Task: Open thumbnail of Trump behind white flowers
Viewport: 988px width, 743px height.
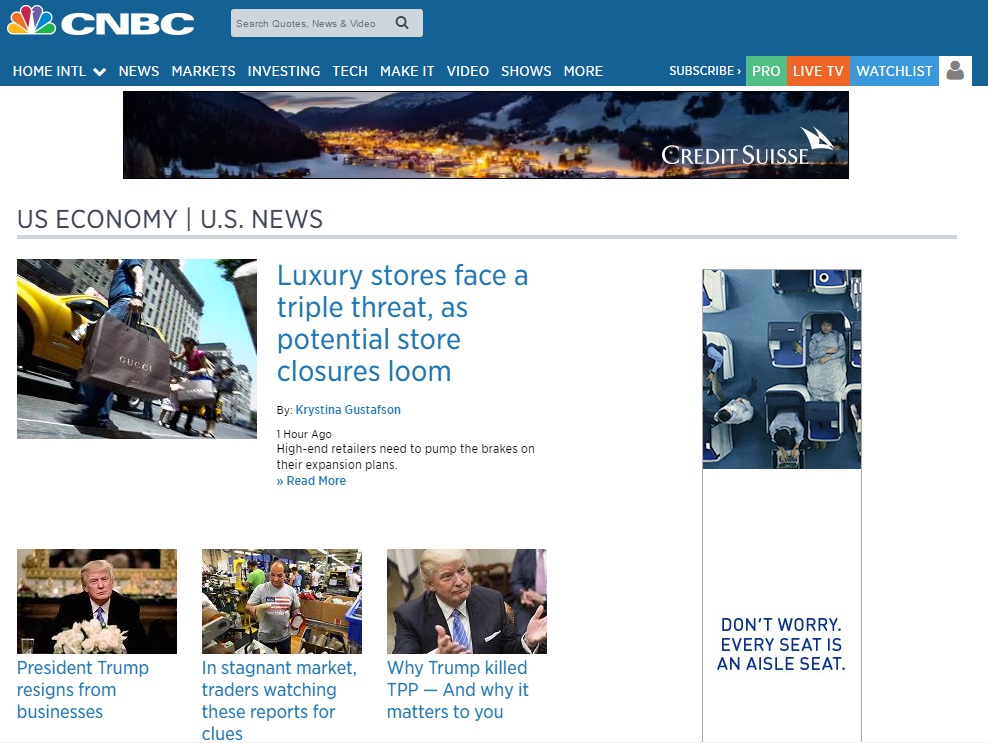Action: coord(97,601)
